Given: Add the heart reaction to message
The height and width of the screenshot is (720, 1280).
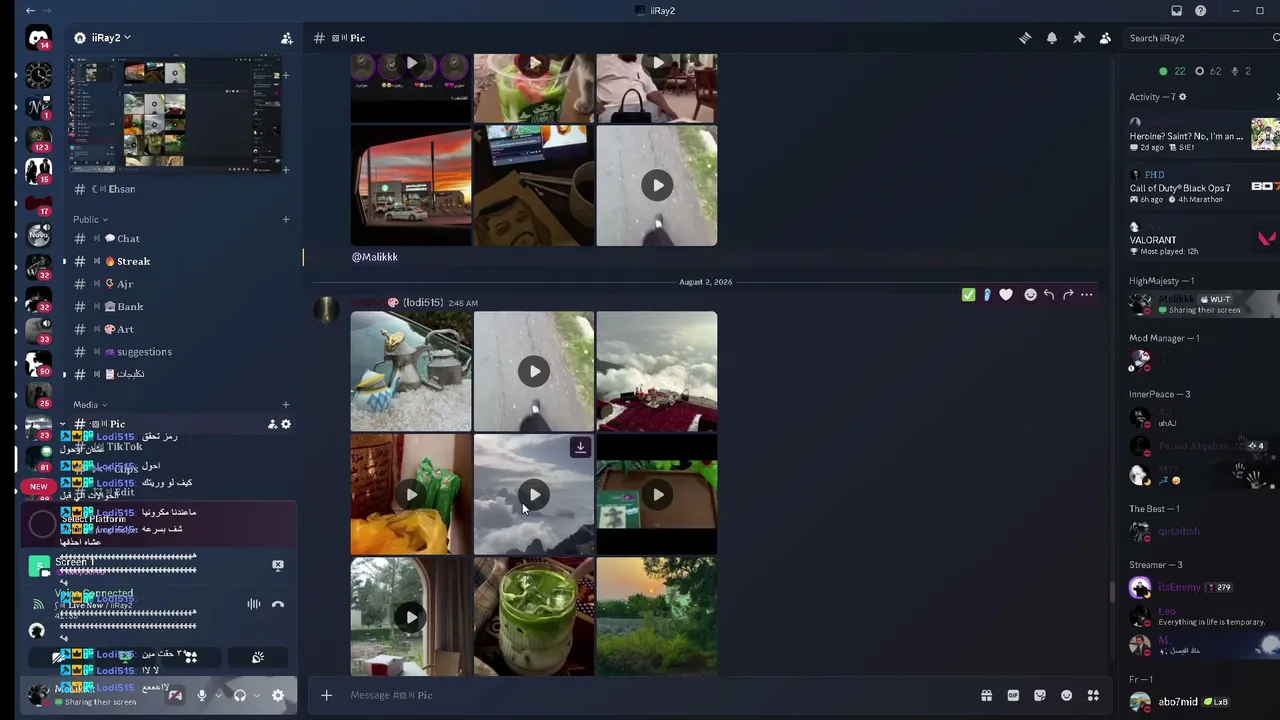Looking at the screenshot, I should [x=1006, y=295].
